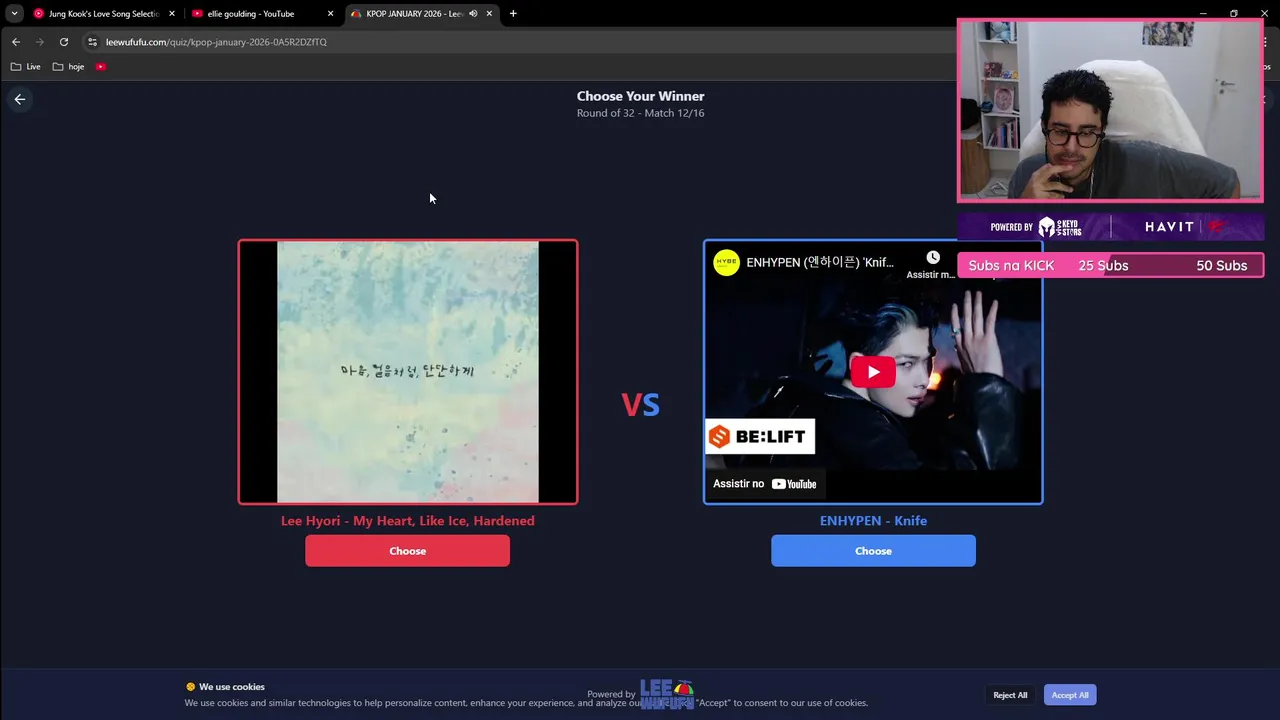Click the streamer webcam overlay

(1110, 110)
